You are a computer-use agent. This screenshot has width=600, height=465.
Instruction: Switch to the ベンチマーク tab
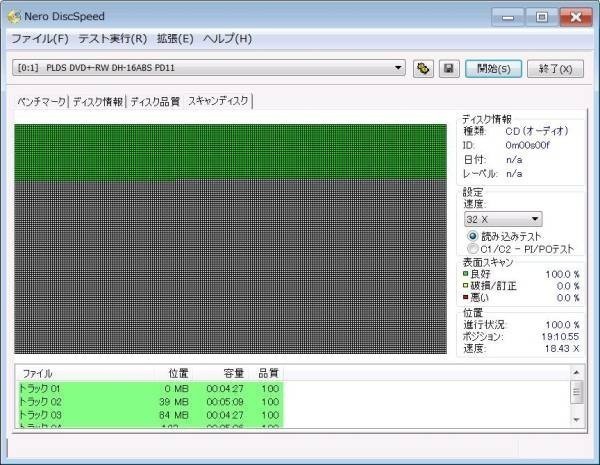point(41,102)
